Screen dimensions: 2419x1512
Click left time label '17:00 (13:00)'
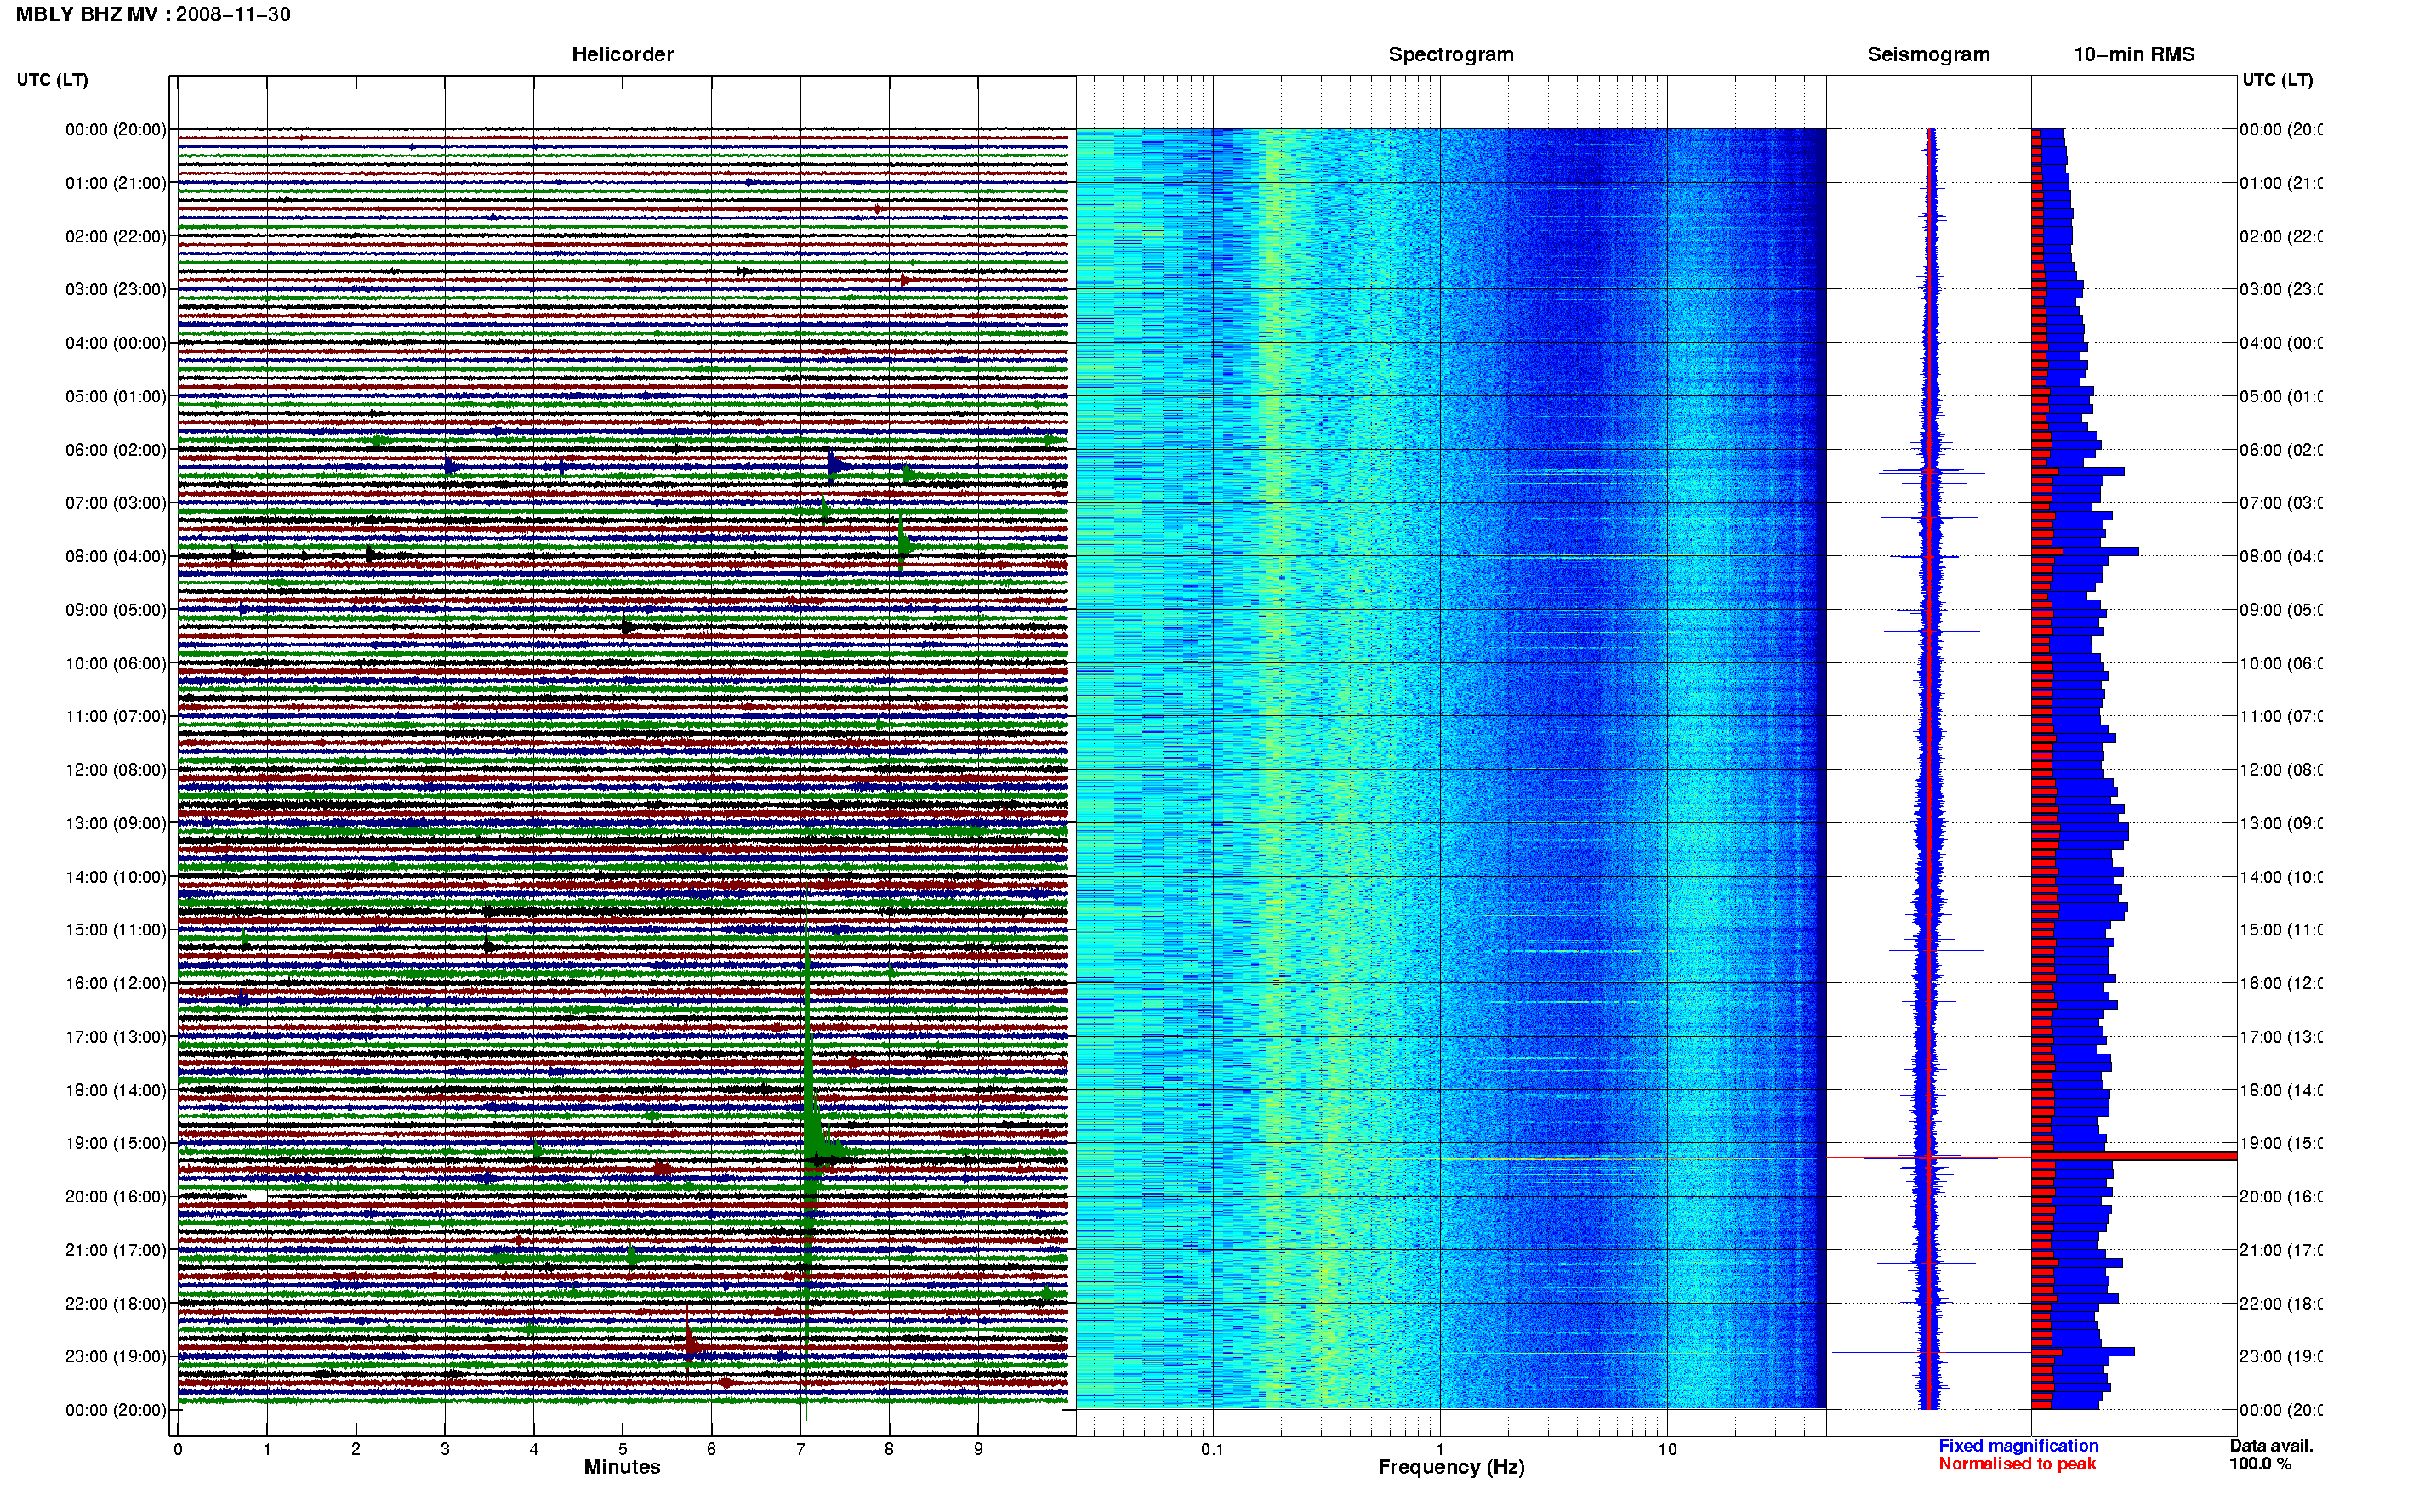click(x=116, y=1037)
